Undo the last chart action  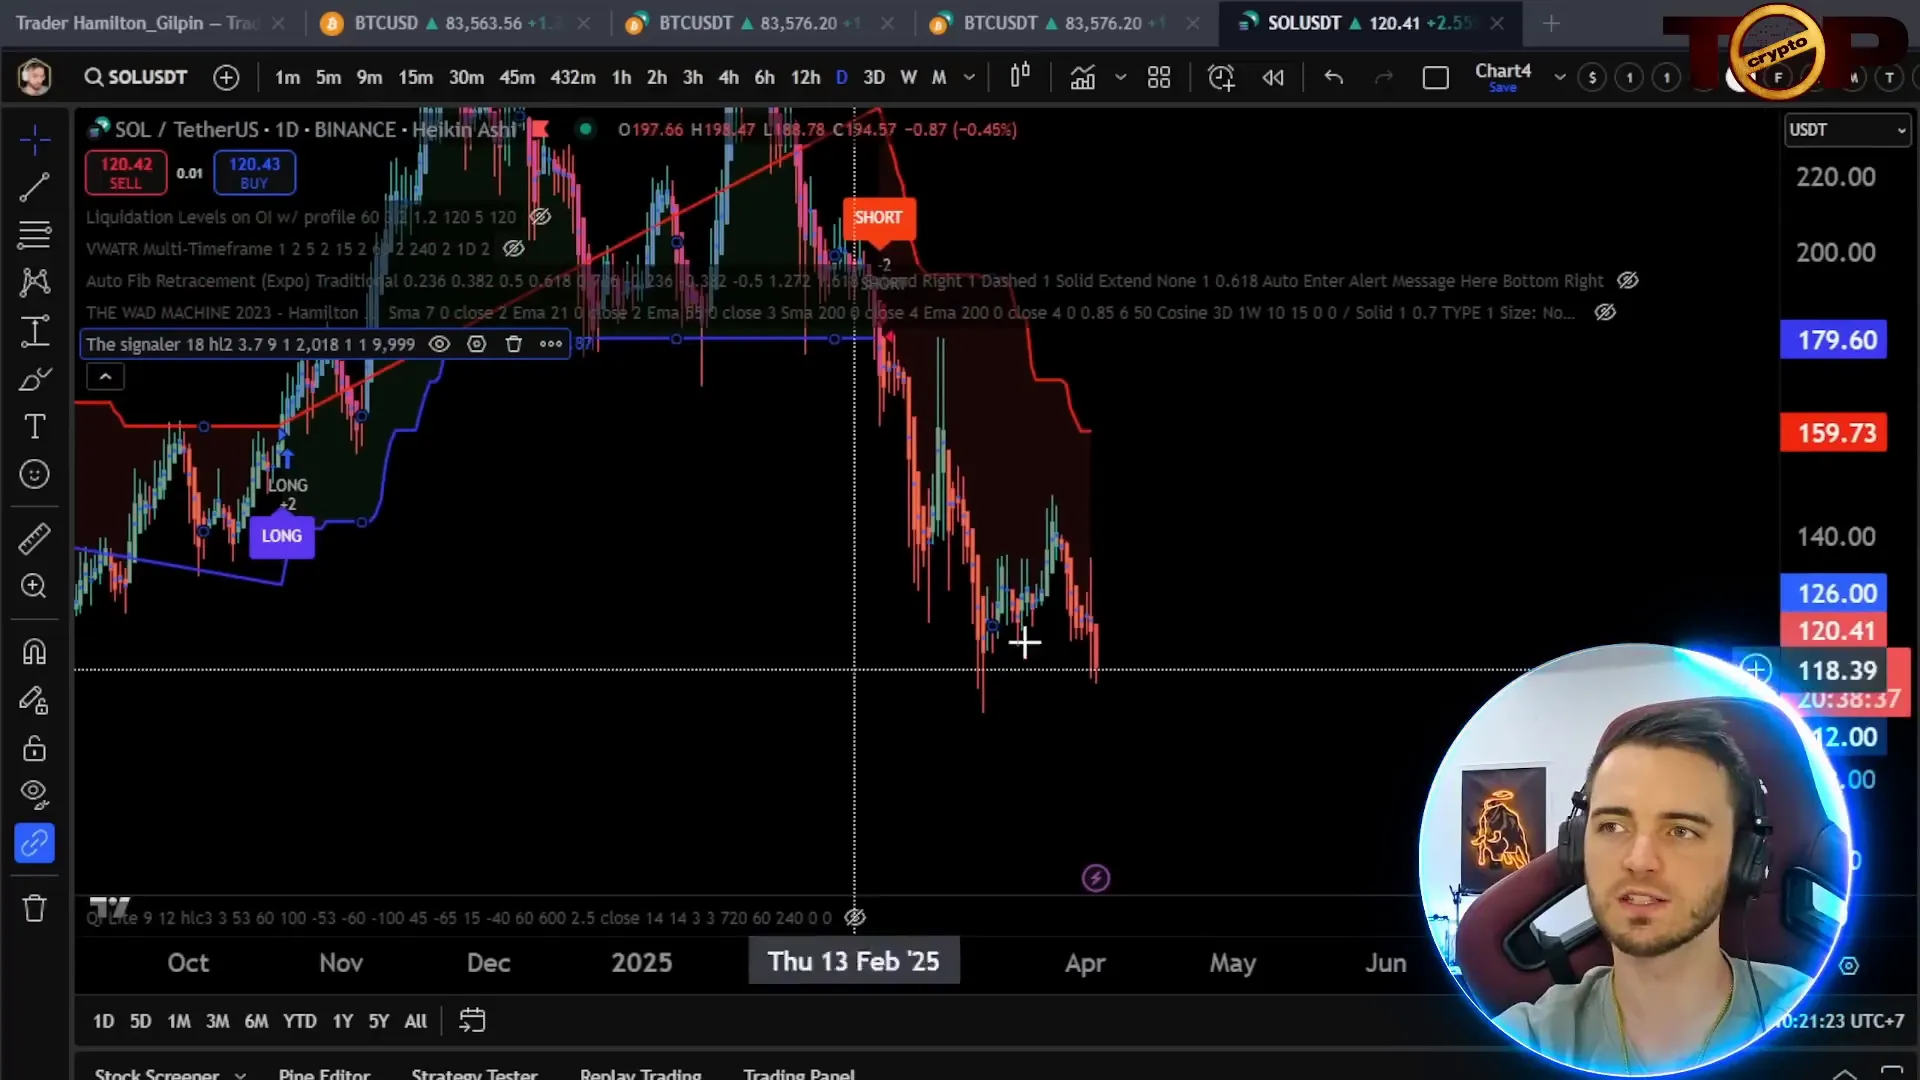[1333, 77]
